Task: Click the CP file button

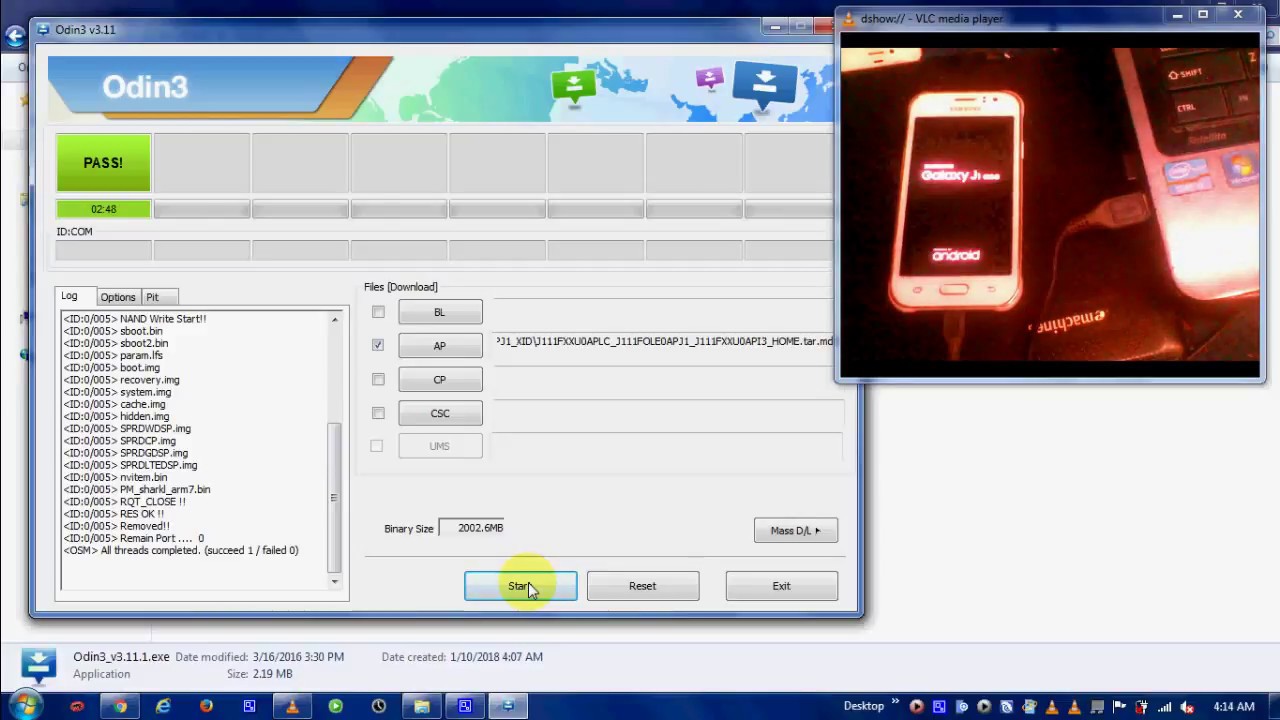Action: (x=440, y=380)
